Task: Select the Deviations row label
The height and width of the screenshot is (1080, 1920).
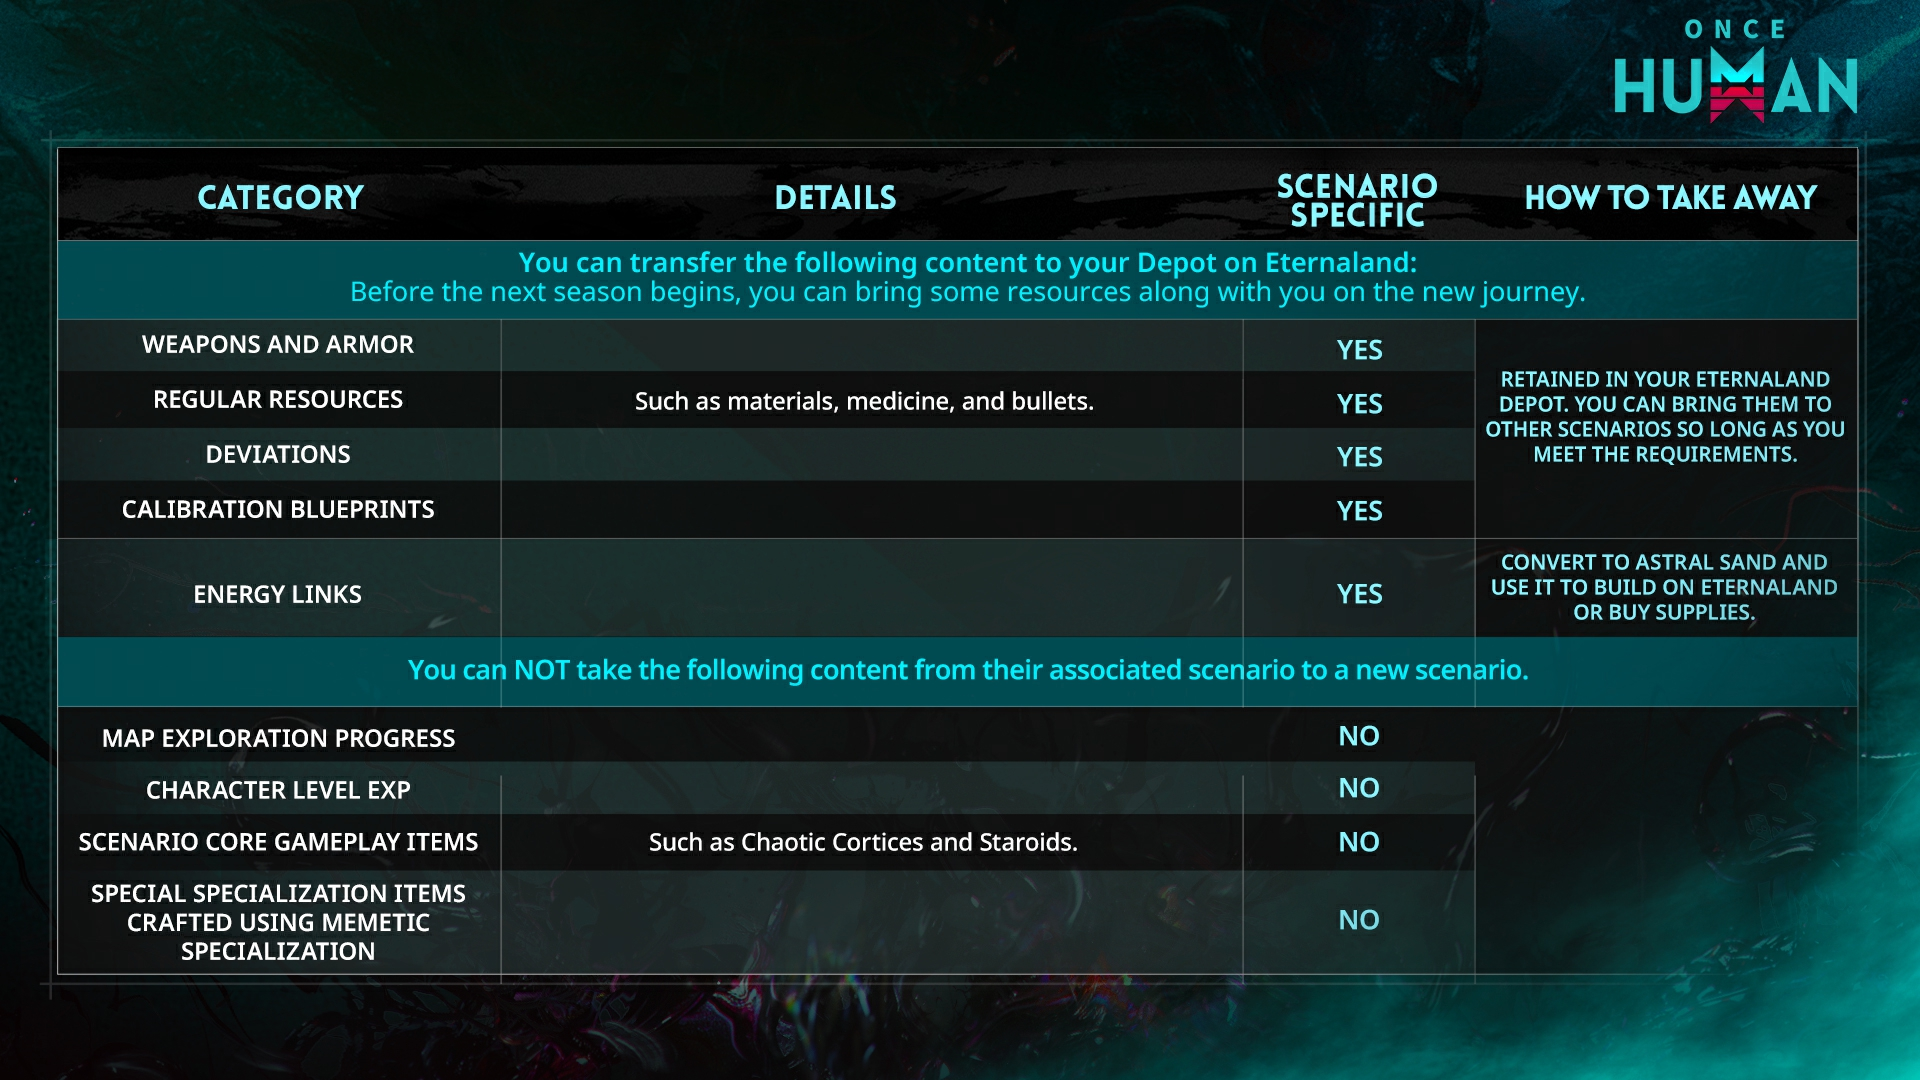Action: pyautogui.click(x=278, y=455)
